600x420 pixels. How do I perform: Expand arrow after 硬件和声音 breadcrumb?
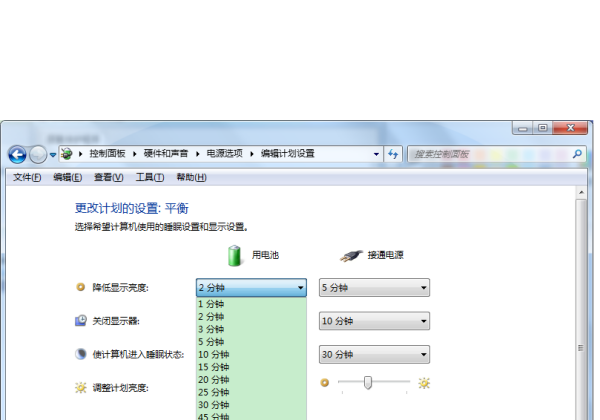[197, 154]
